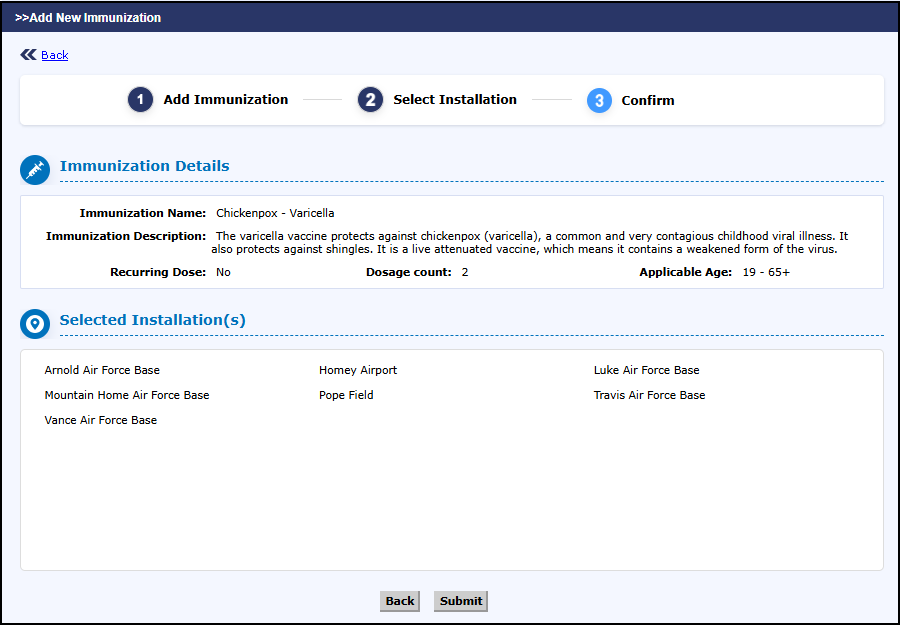Screen dimensions: 900x625
Task: Click step 3 Confirm circle icon
Action: point(599,100)
